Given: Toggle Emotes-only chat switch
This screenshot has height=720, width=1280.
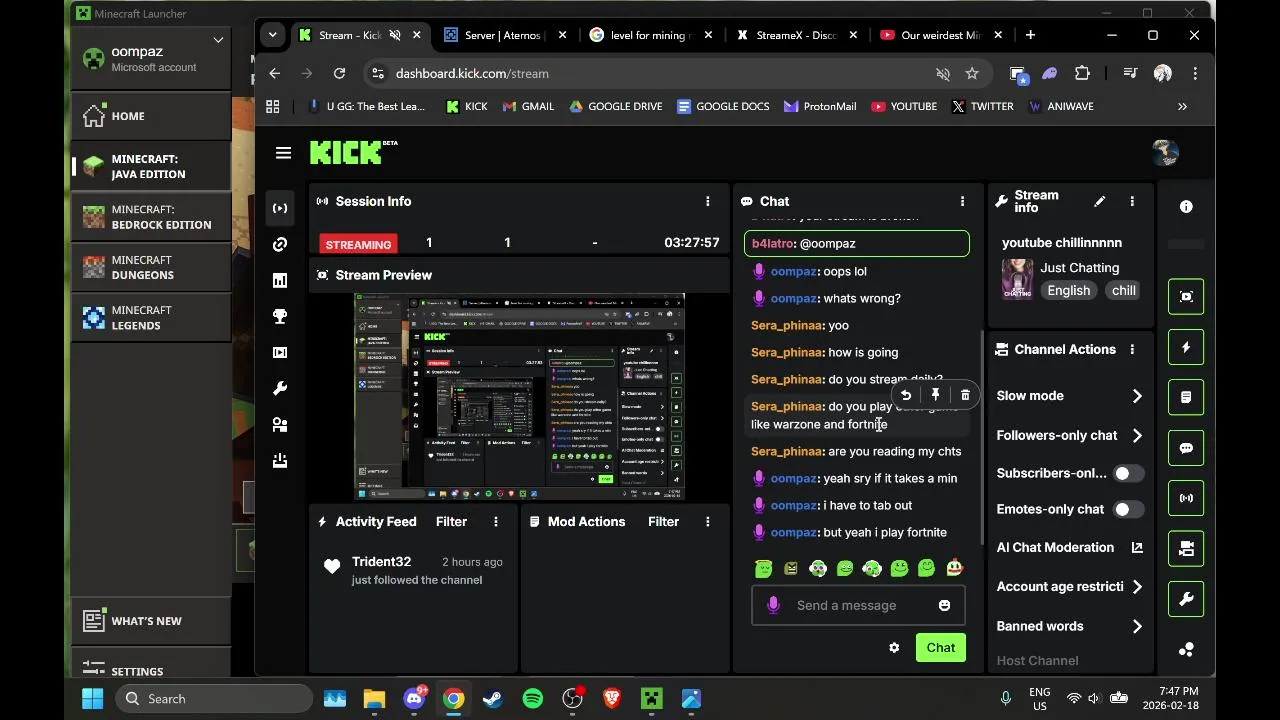Looking at the screenshot, I should pyautogui.click(x=1128, y=509).
